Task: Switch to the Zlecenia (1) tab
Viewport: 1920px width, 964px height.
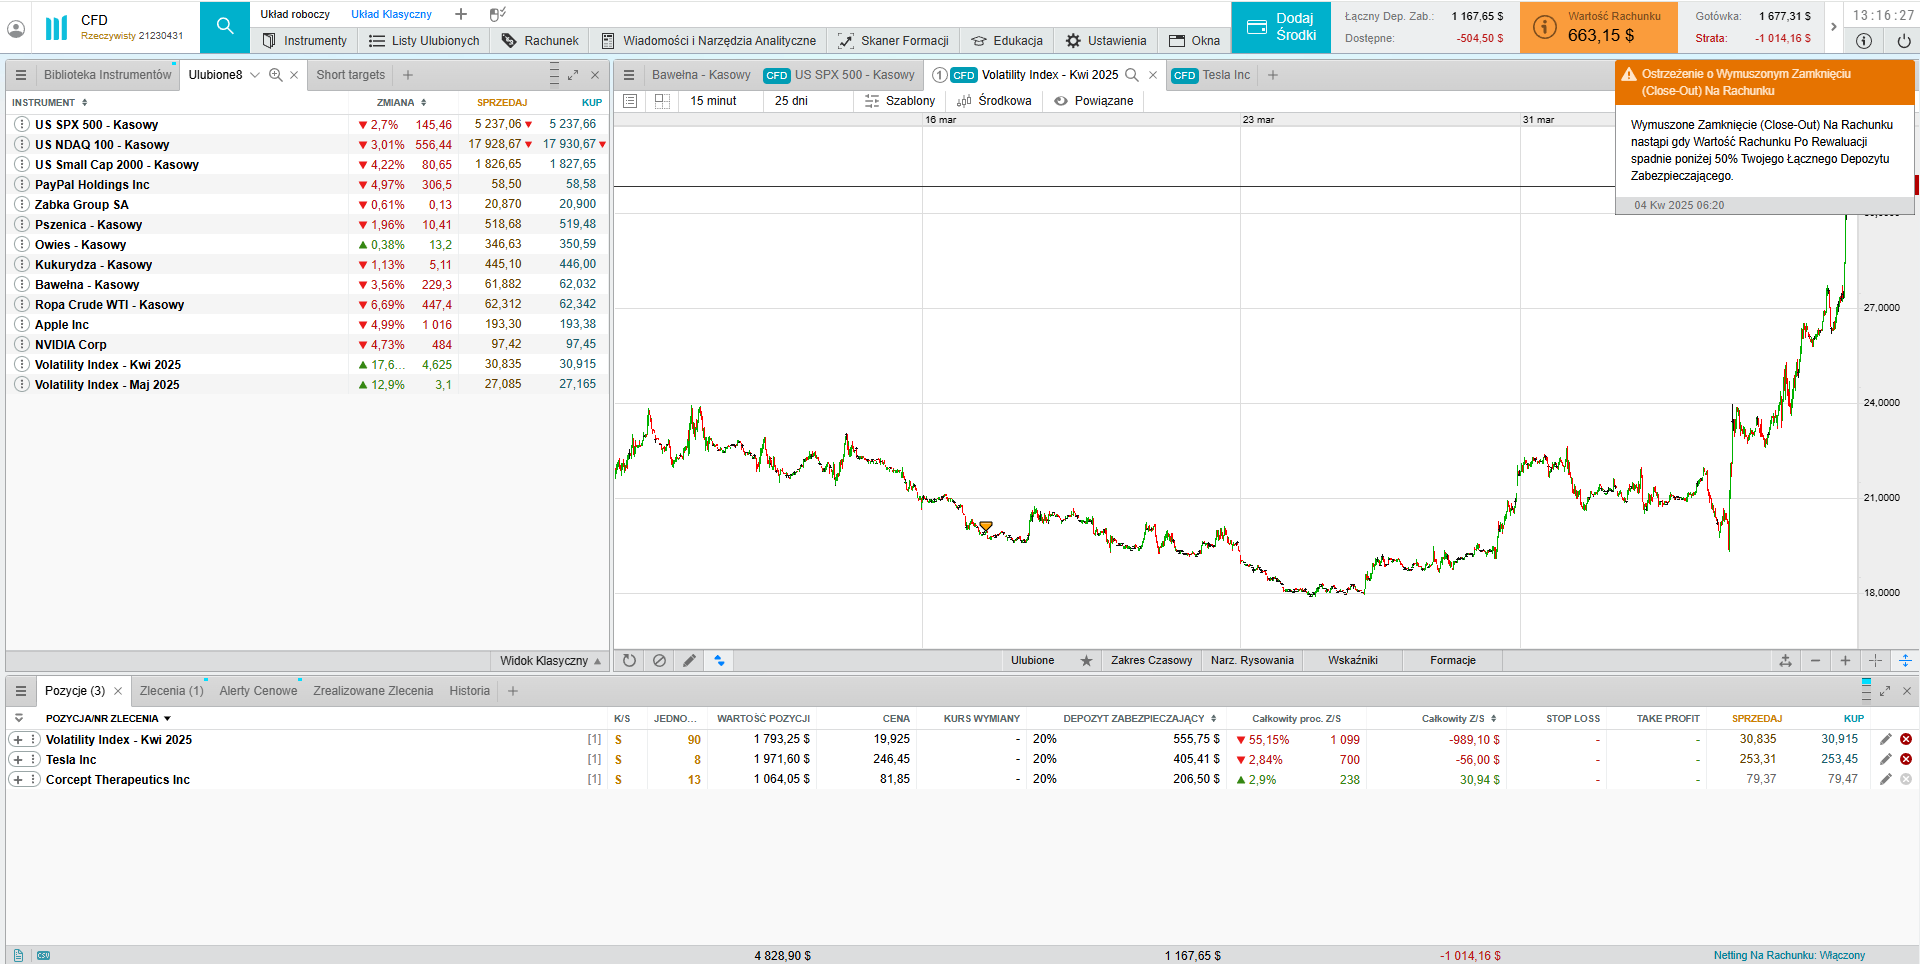Action: 171,691
